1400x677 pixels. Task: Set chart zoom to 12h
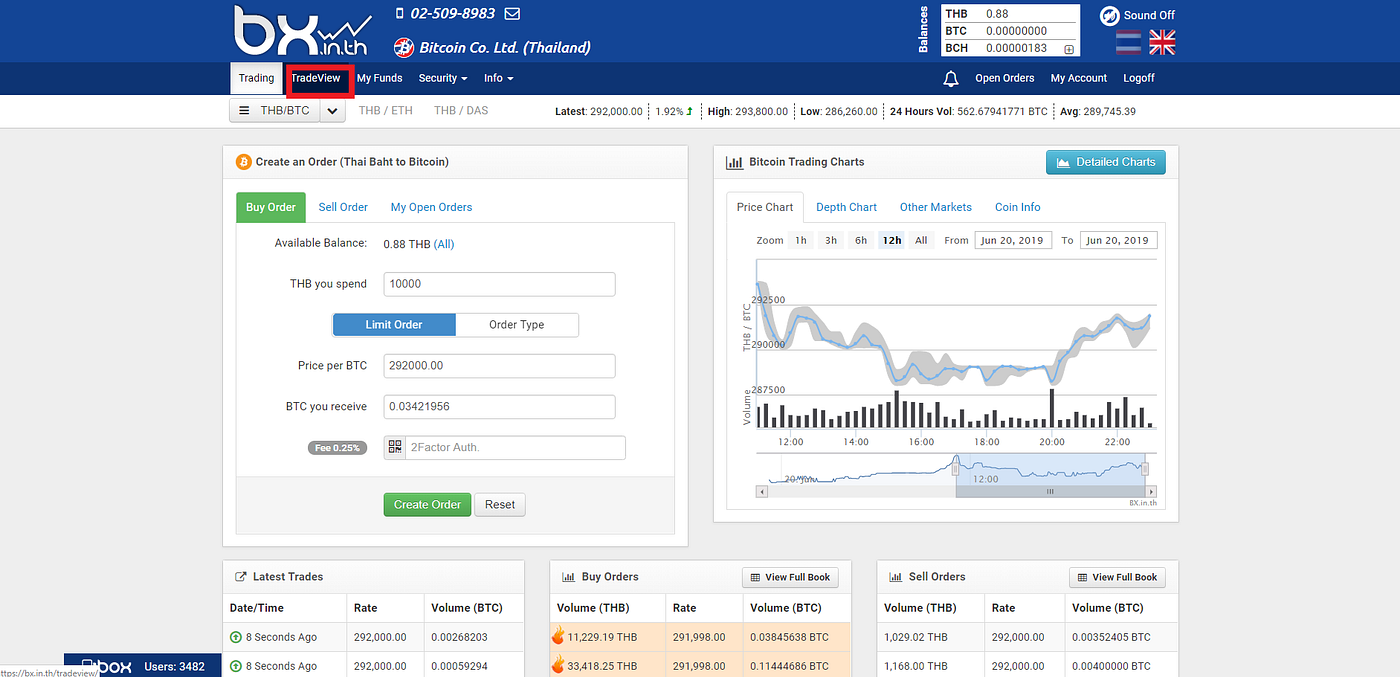click(891, 240)
